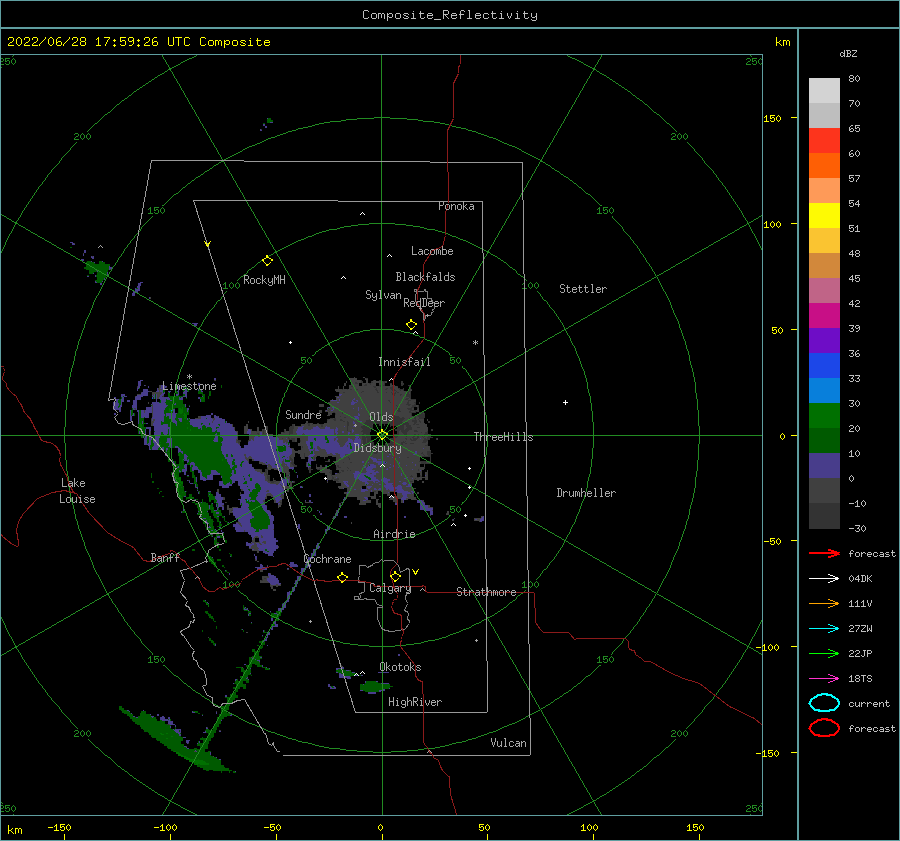Click the dBZ legend heading
Image resolution: width=900 pixels, height=841 pixels.
pyautogui.click(x=848, y=53)
